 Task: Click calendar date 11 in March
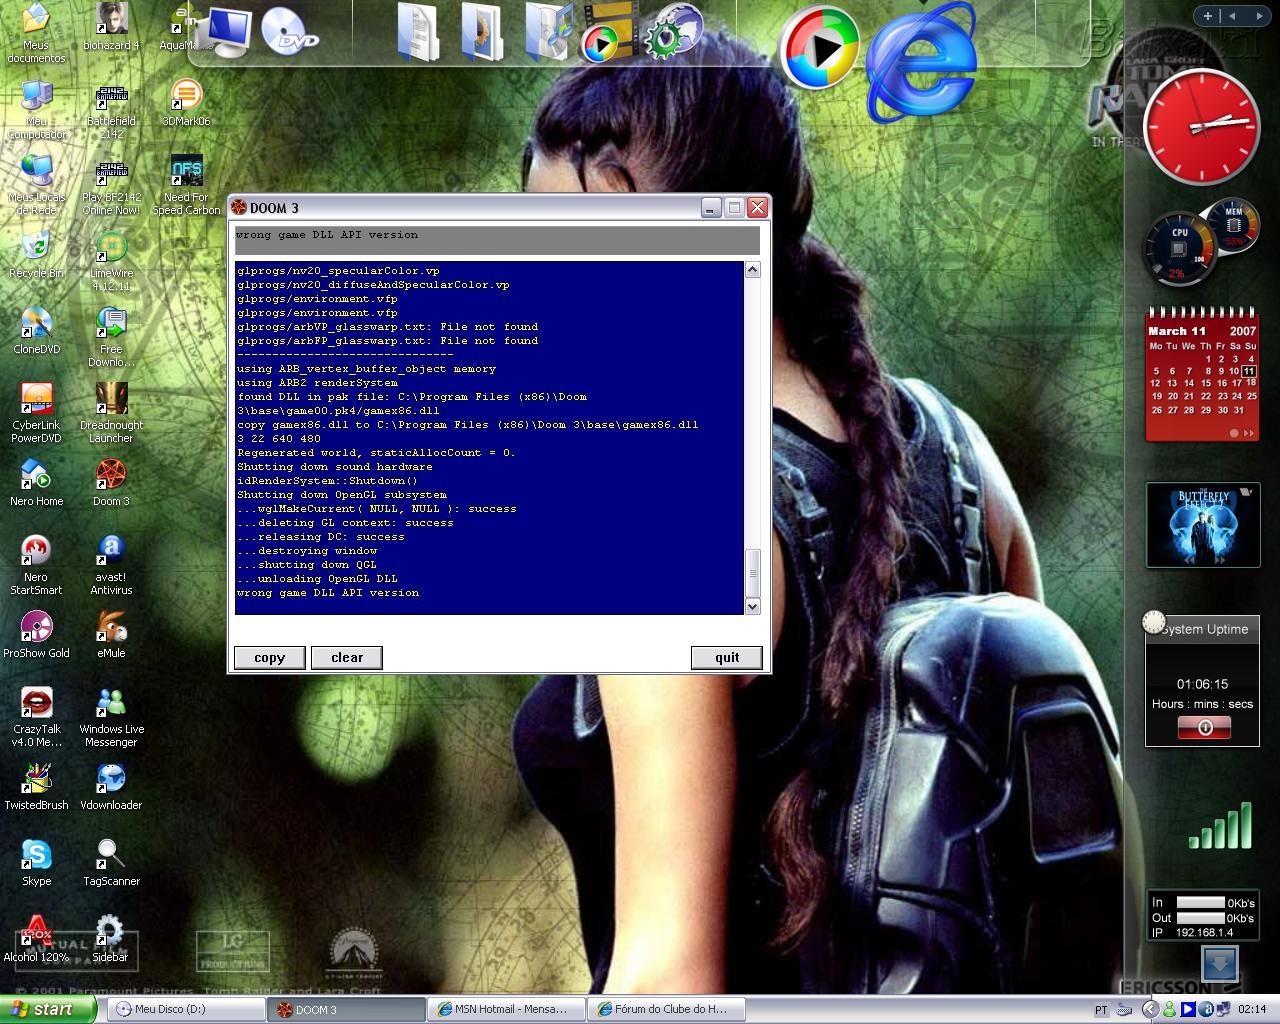coord(1249,371)
